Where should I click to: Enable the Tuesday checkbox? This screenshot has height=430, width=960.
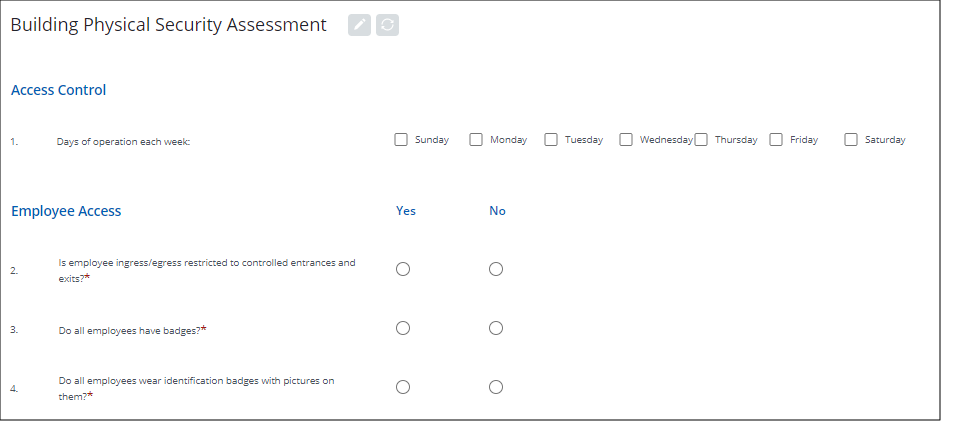coord(551,140)
